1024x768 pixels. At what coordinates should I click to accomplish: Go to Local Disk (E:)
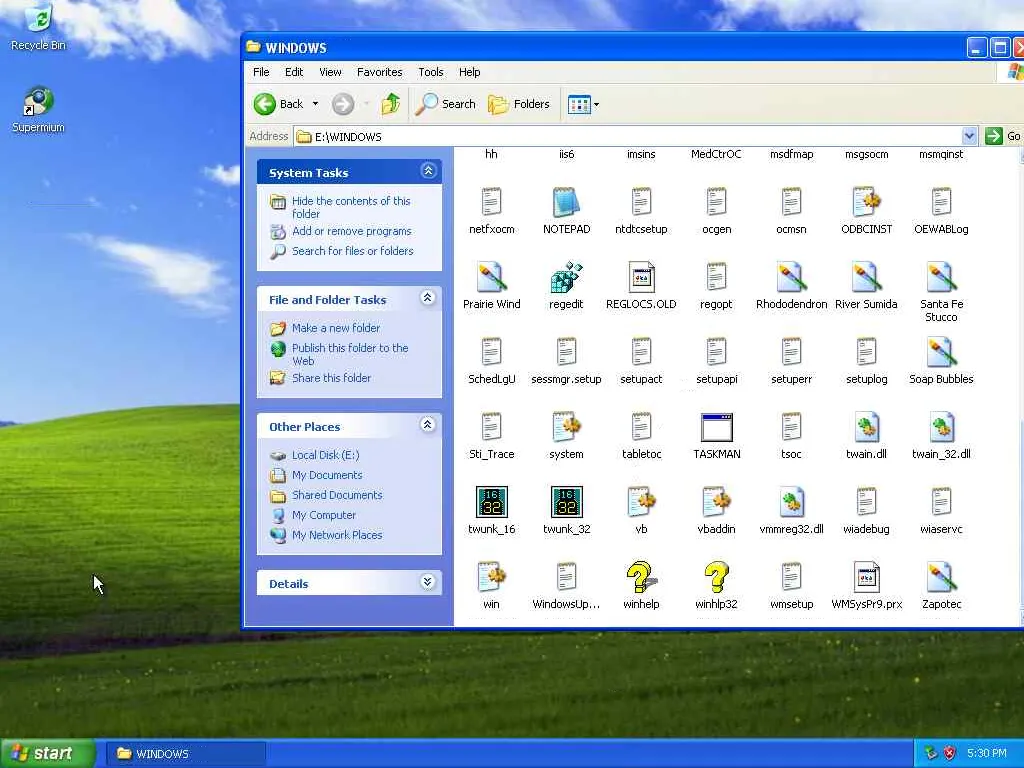325,455
